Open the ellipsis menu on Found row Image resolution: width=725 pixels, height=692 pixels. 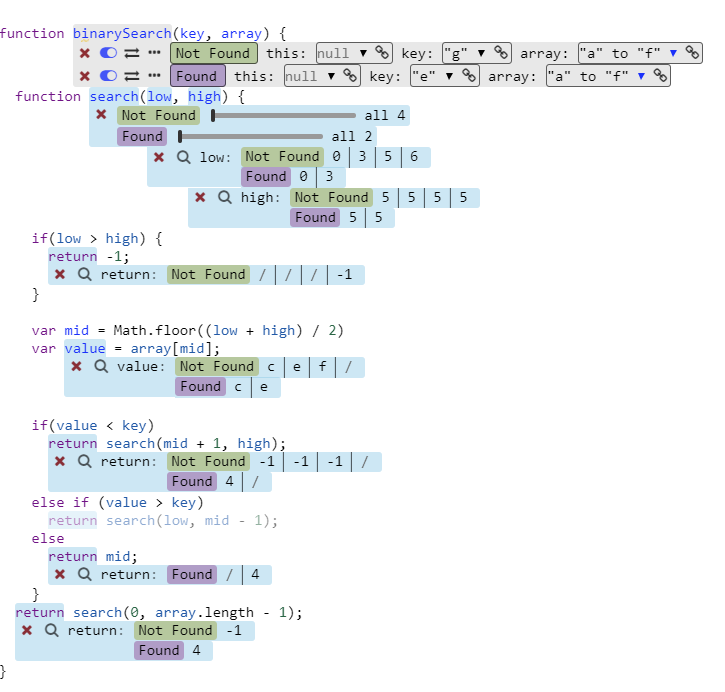click(154, 76)
